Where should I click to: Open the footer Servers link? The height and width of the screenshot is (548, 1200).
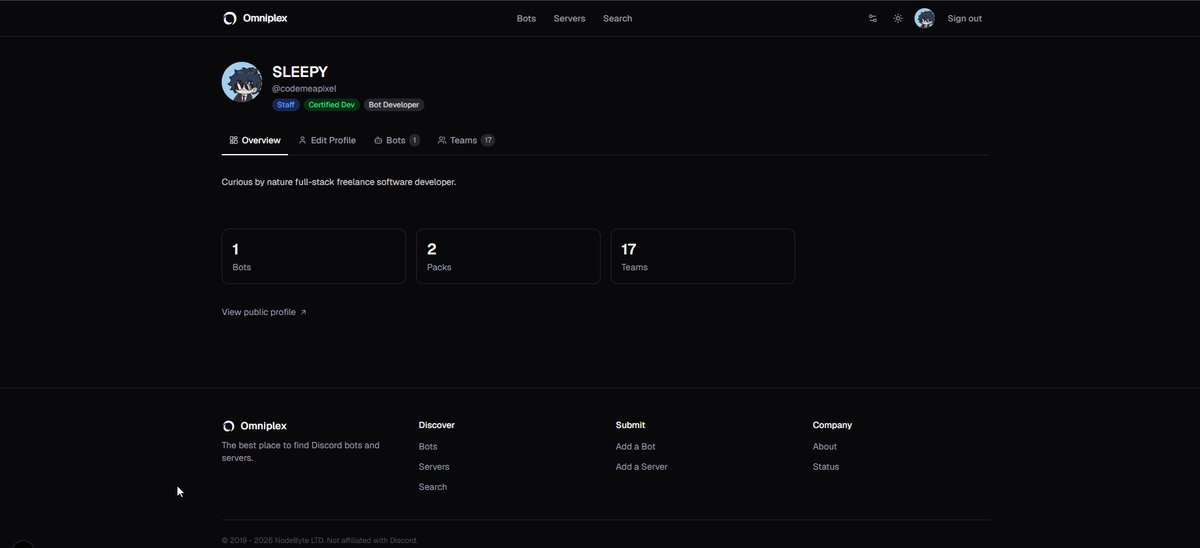click(434, 467)
